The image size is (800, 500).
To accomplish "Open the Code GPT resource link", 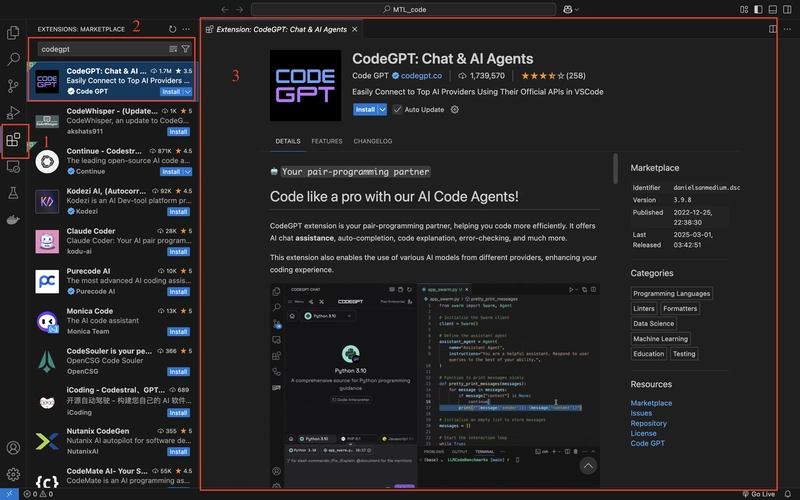I will (x=647, y=443).
